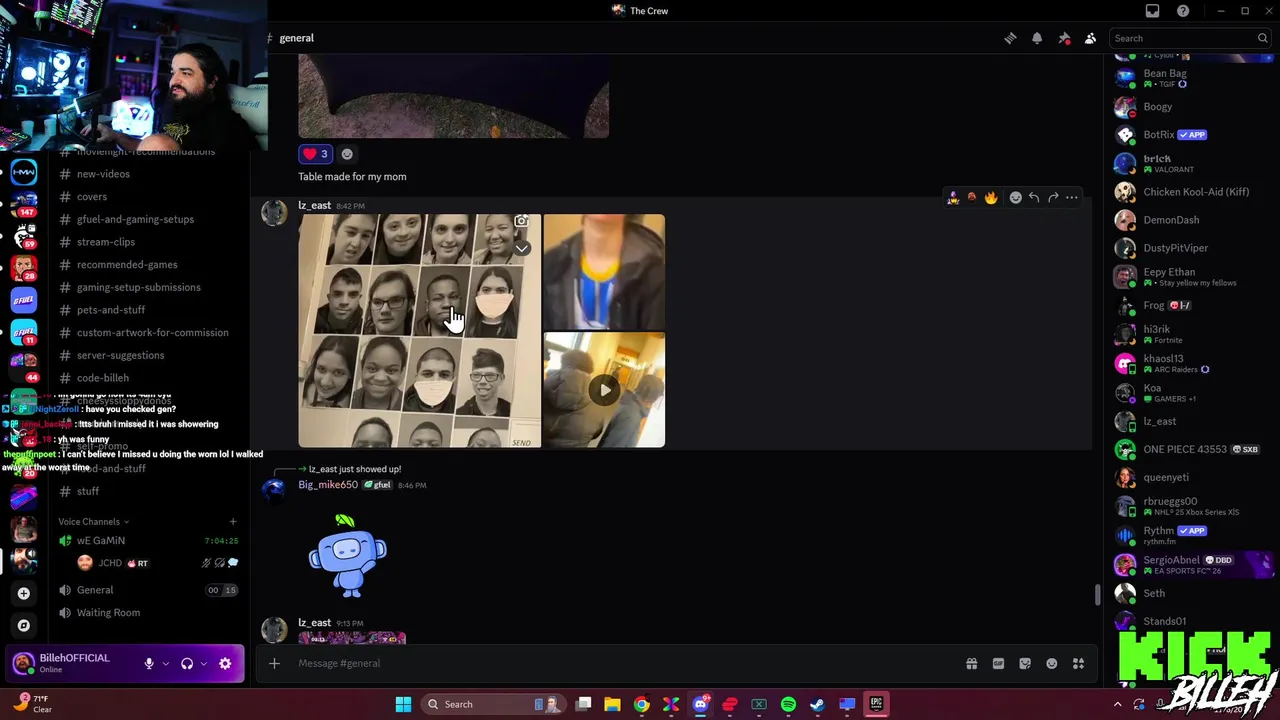
Task: Open the grid of faces image
Action: pyautogui.click(x=419, y=331)
